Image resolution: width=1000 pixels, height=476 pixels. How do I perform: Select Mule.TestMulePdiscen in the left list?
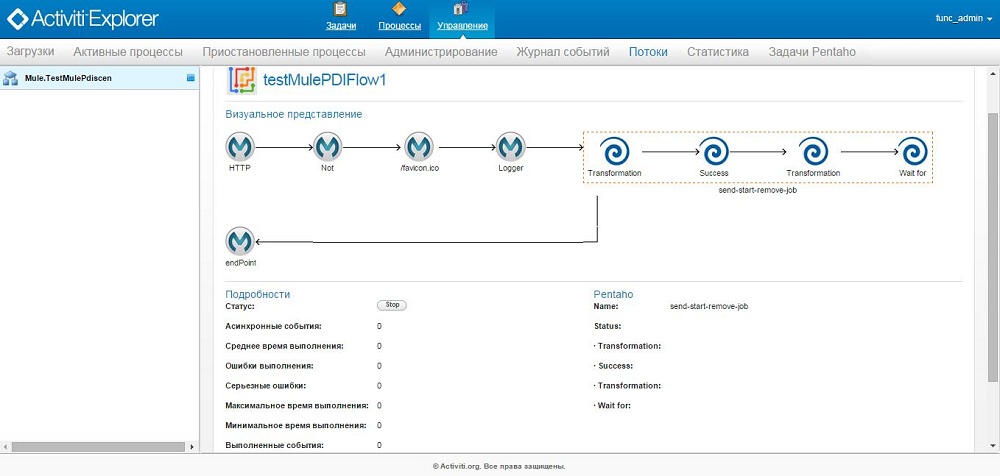click(69, 77)
